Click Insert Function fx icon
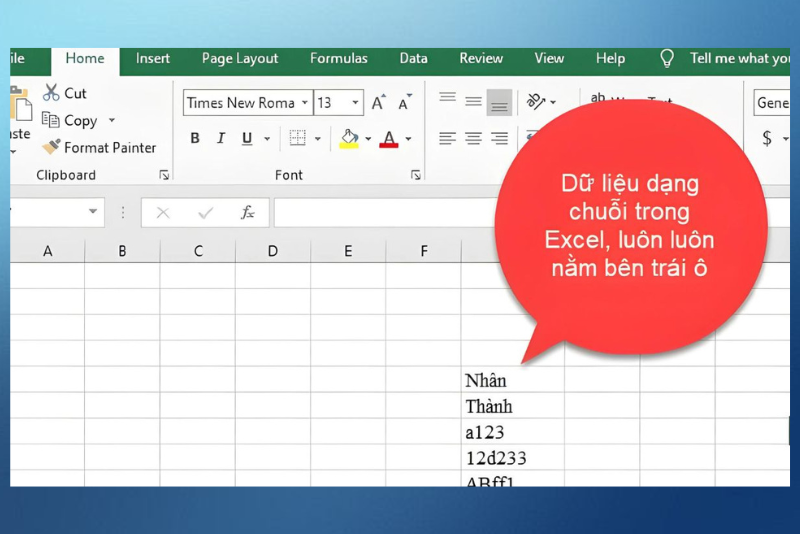The image size is (800, 534). click(x=247, y=212)
